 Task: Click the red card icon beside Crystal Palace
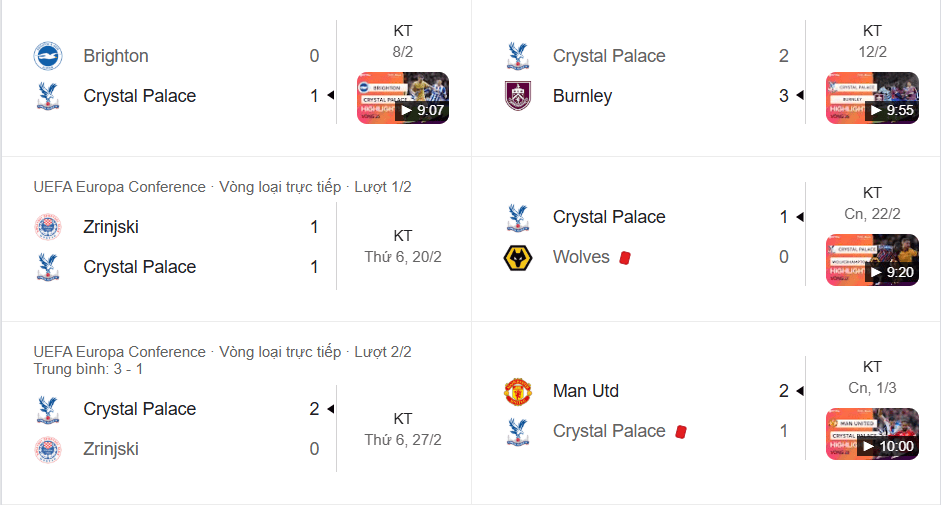click(681, 431)
